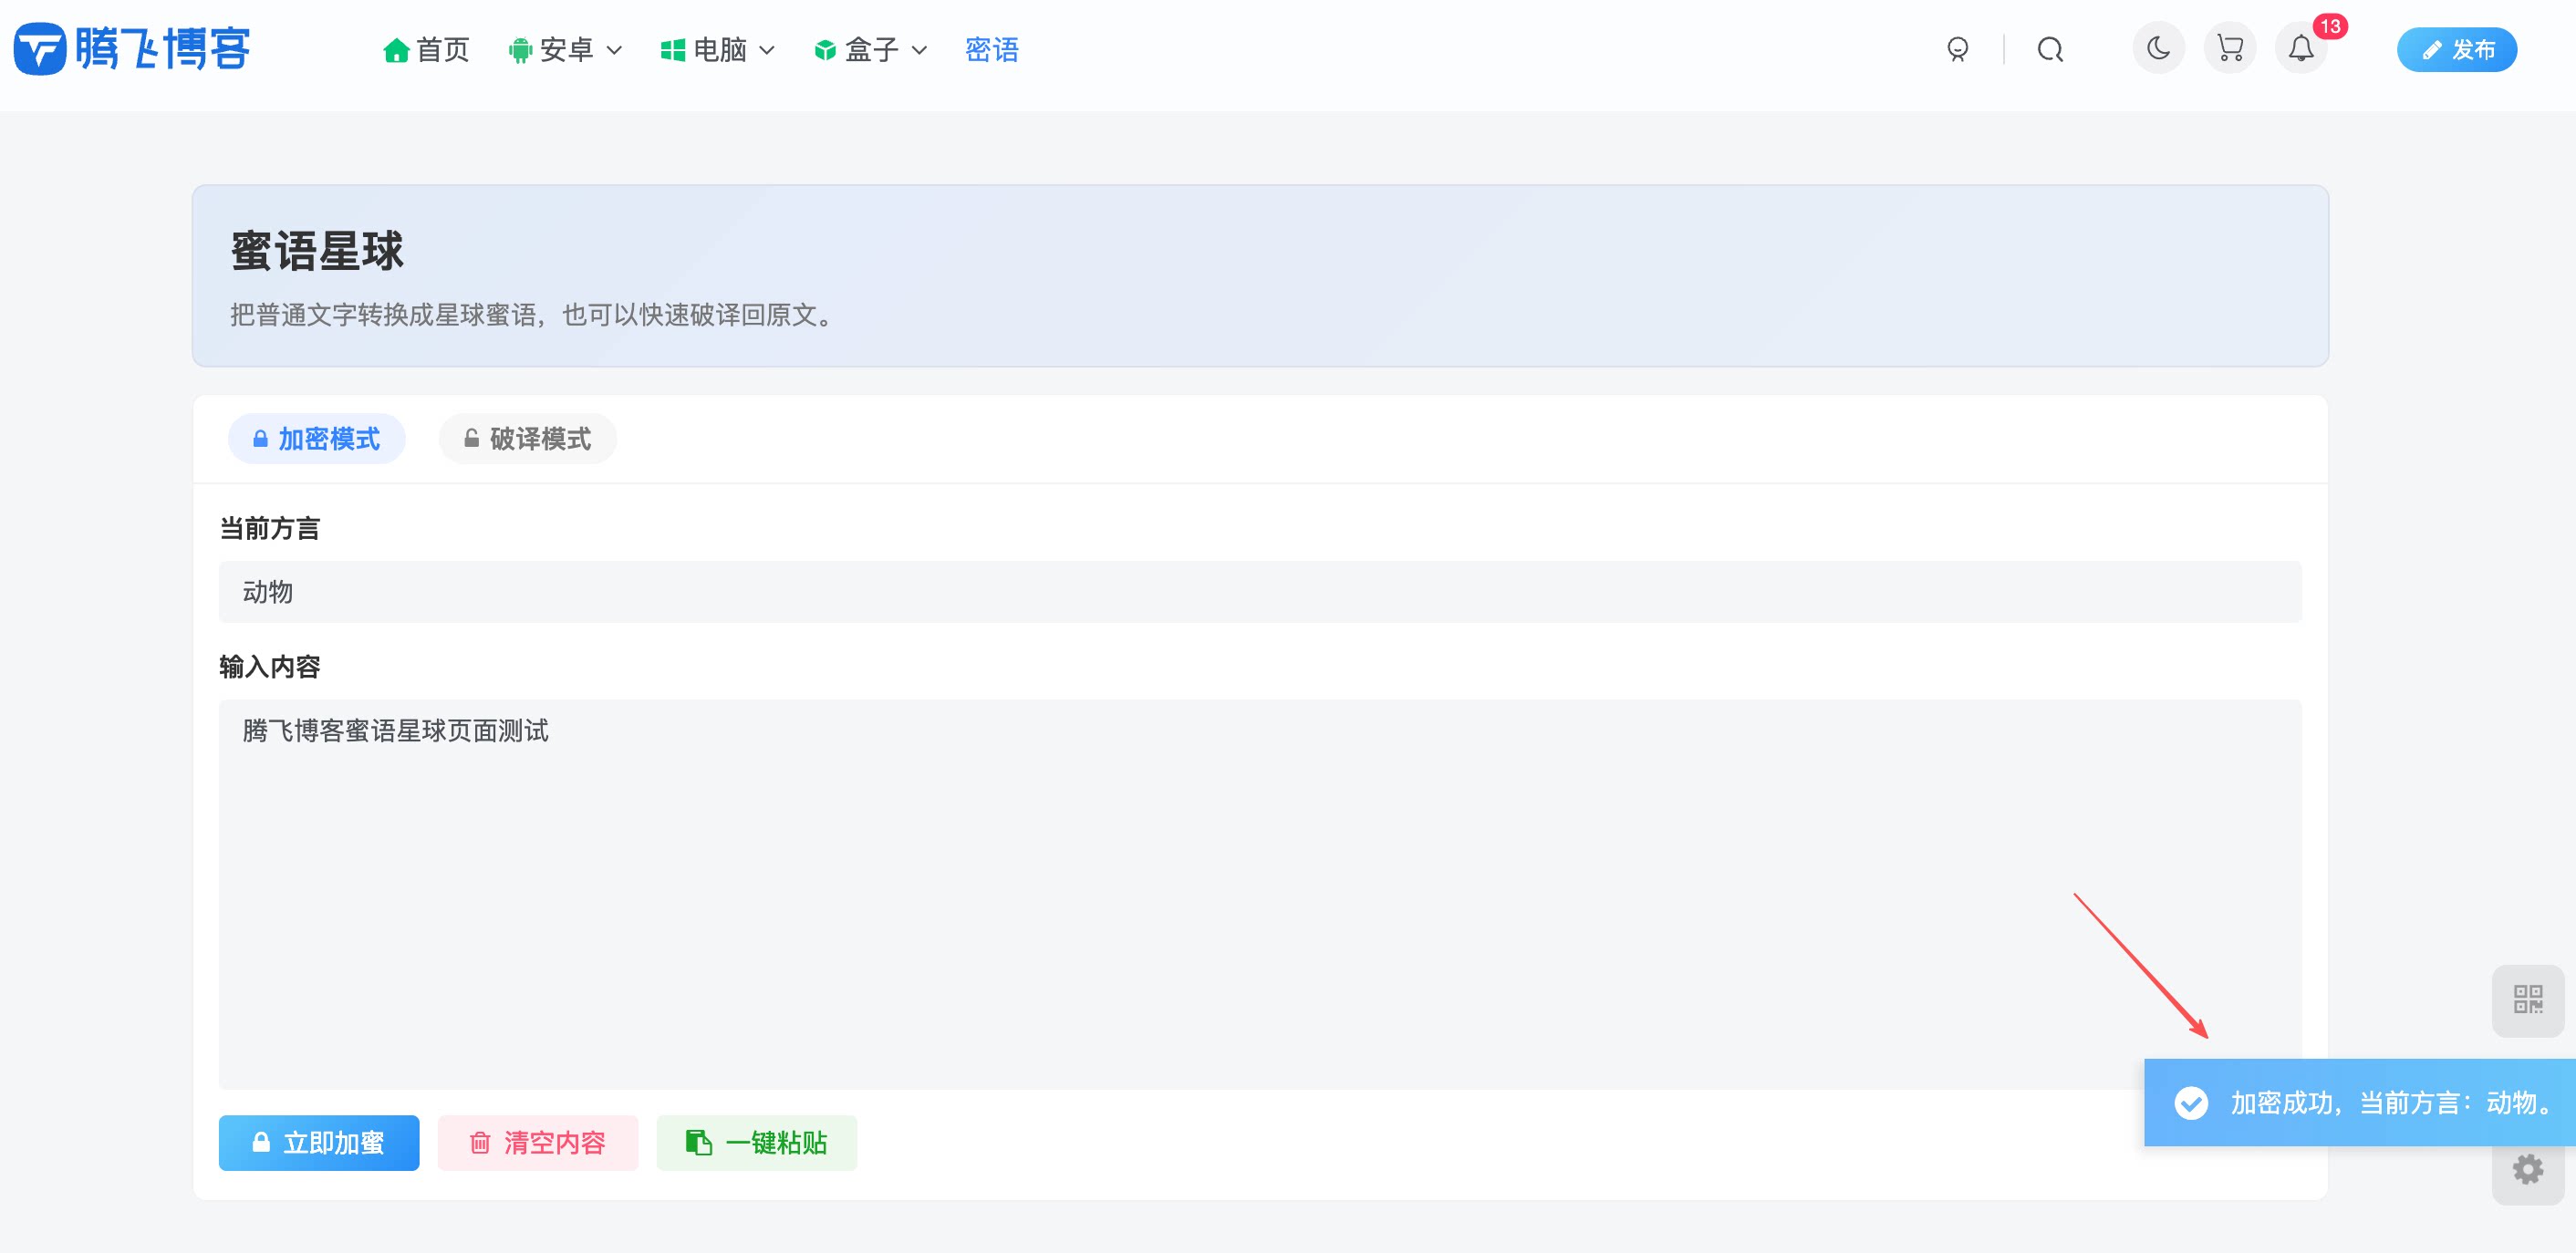Viewport: 2576px width, 1253px height.
Task: View notifications via the bell icon
Action: pyautogui.click(x=2301, y=48)
